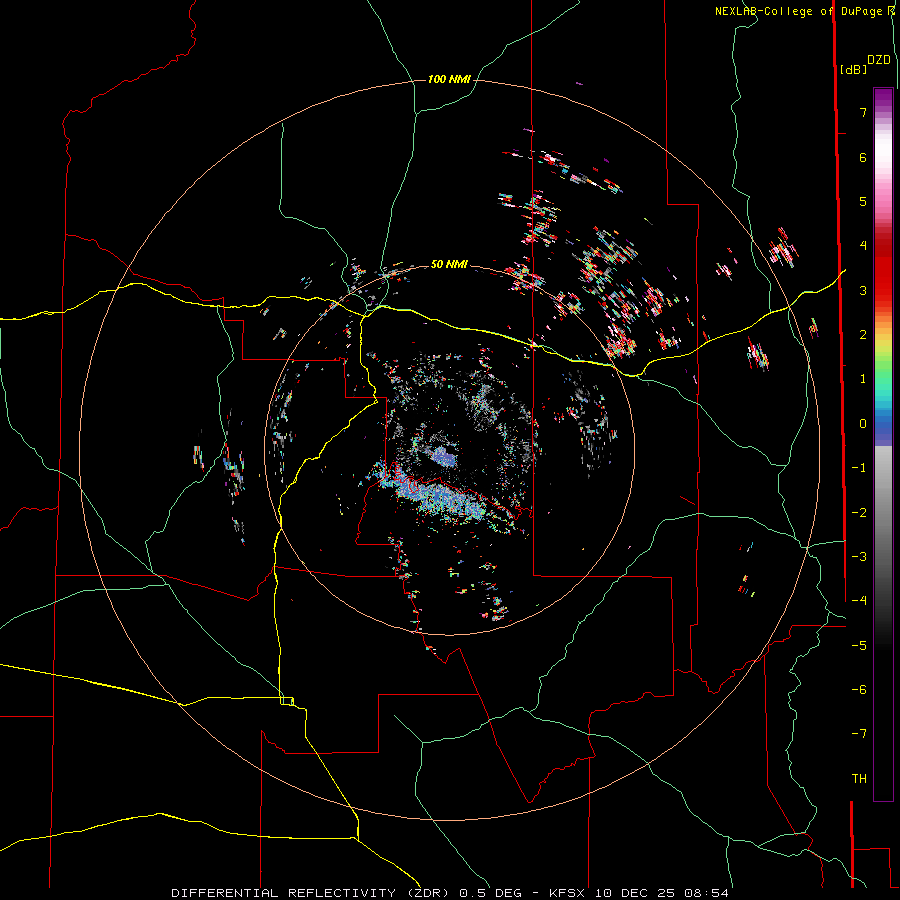Click the 5 value on the legend
The height and width of the screenshot is (900, 900).
(863, 201)
